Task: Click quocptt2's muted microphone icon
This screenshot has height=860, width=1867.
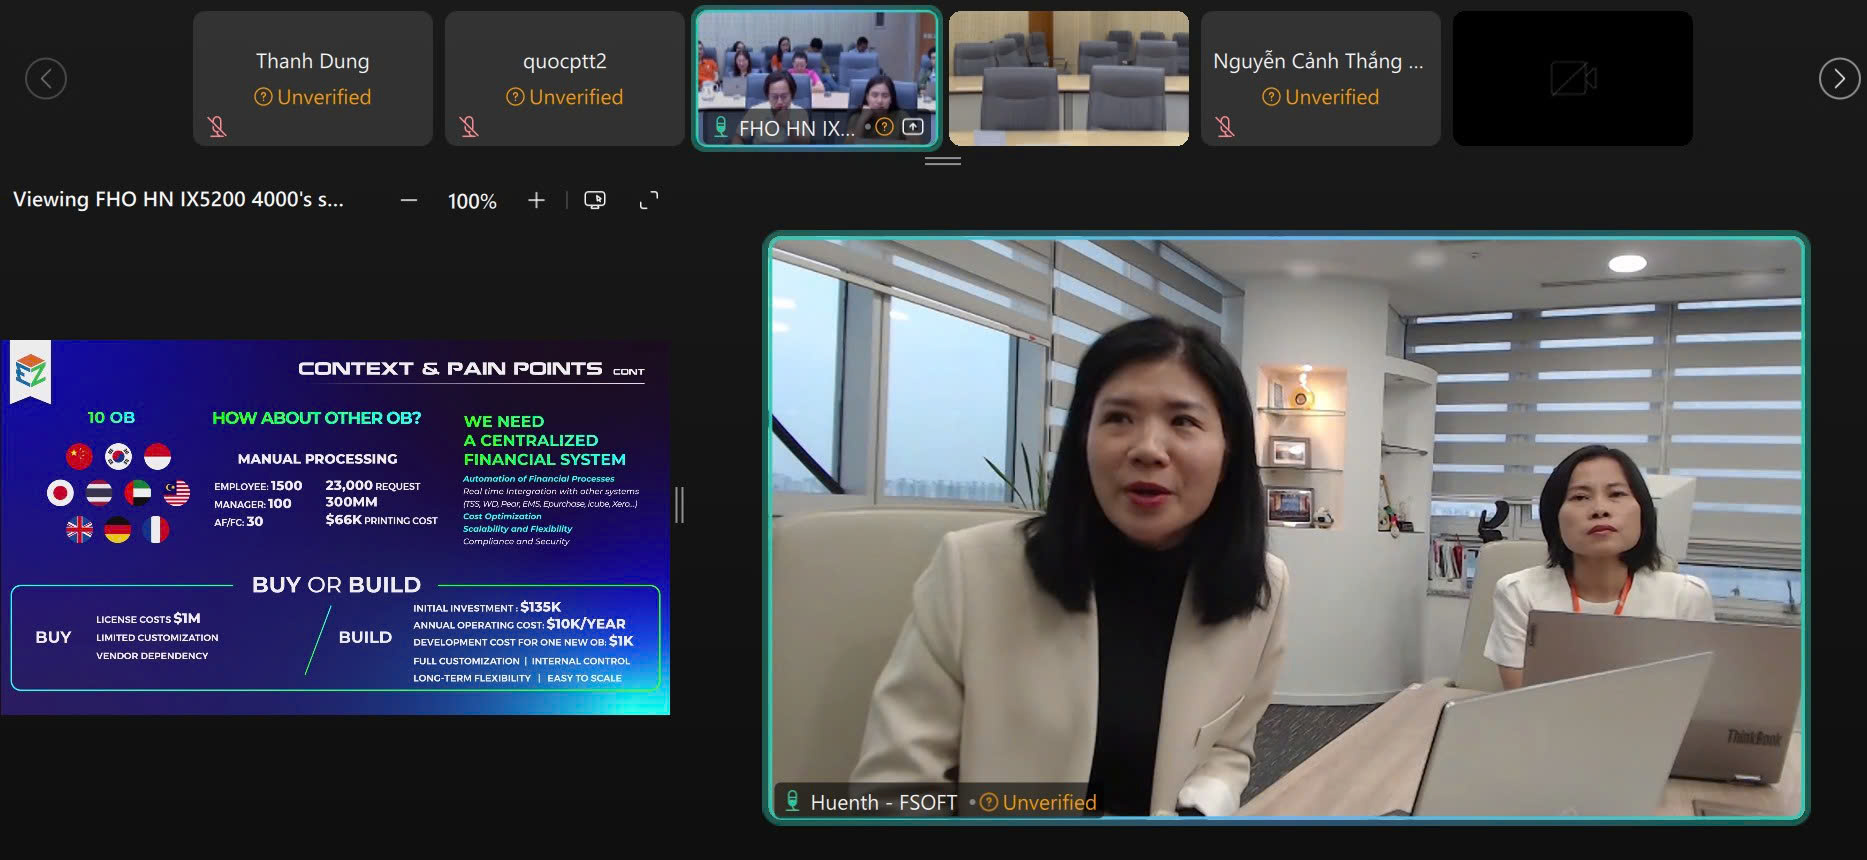Action: pyautogui.click(x=469, y=127)
